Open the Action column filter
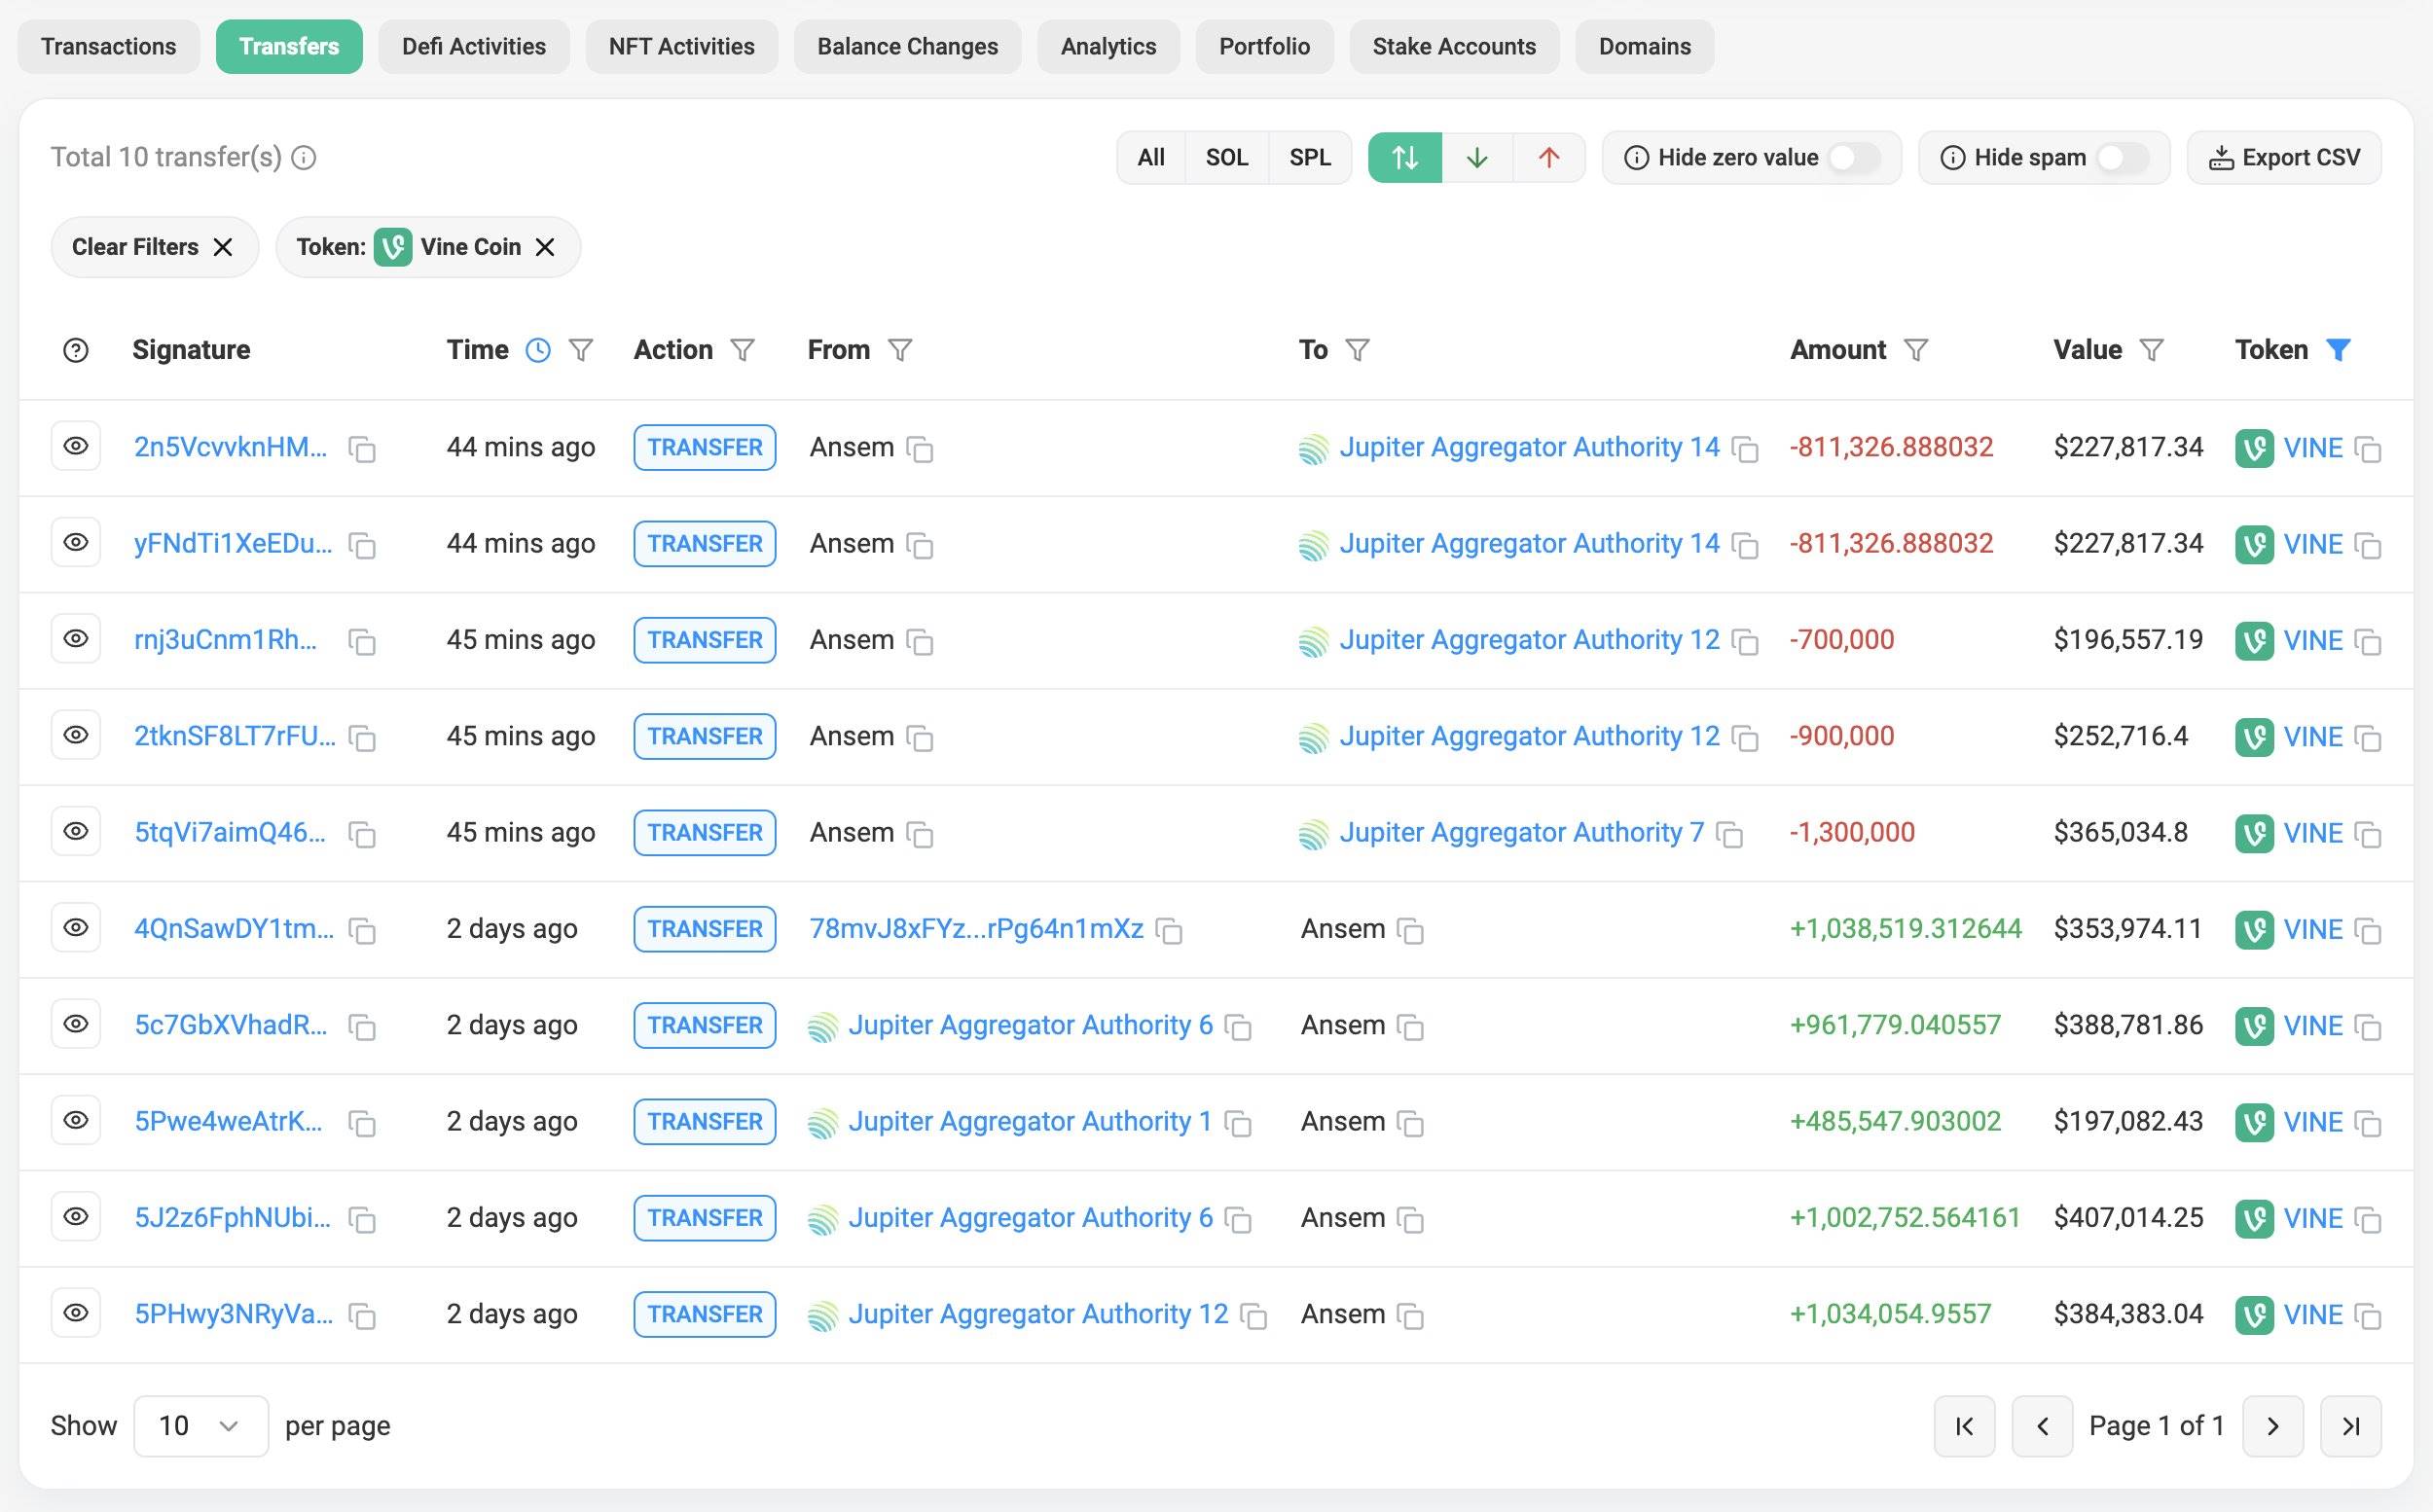2433x1512 pixels. tap(742, 350)
